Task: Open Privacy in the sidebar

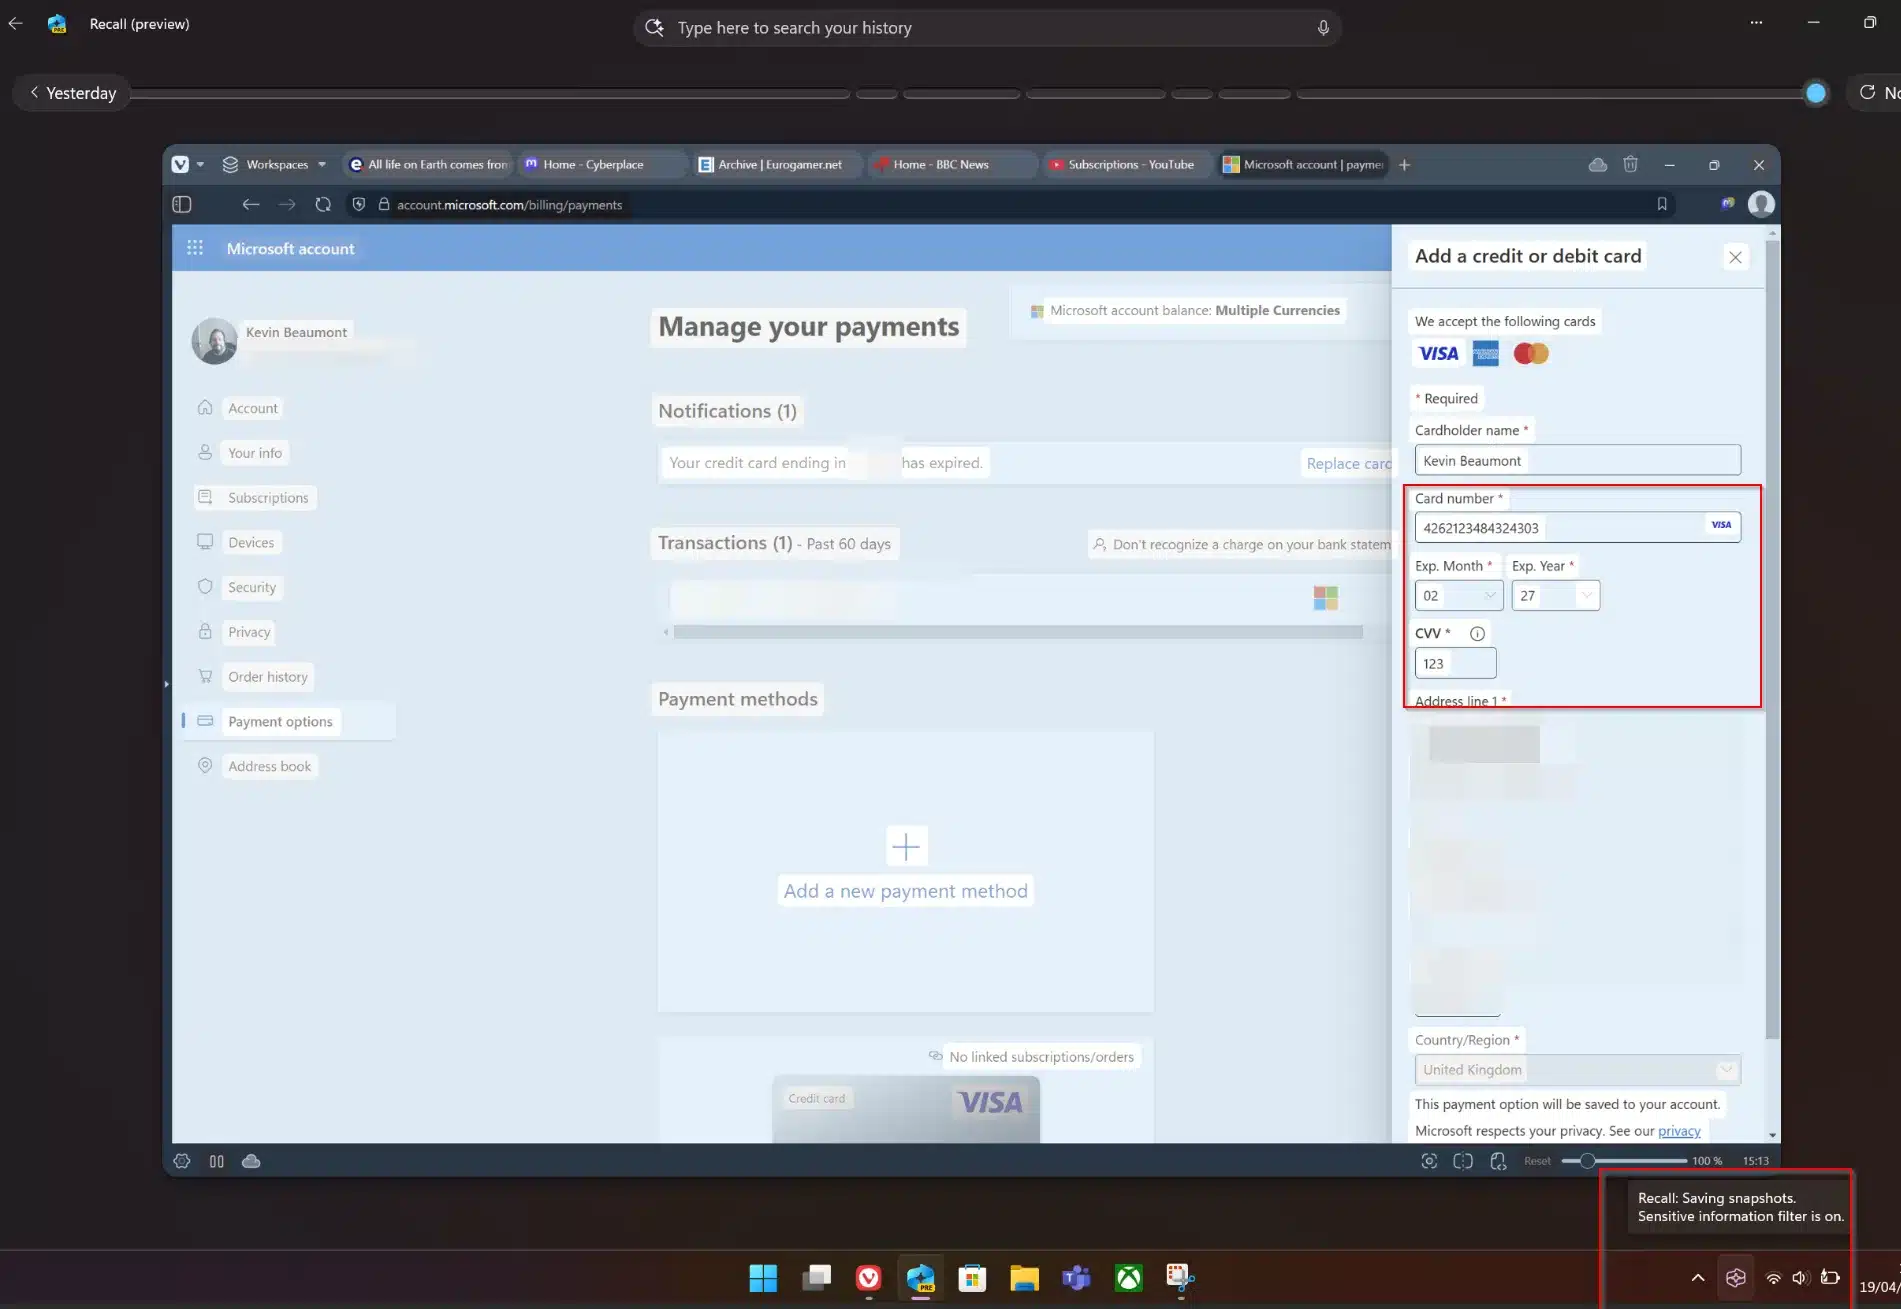Action: 249,632
